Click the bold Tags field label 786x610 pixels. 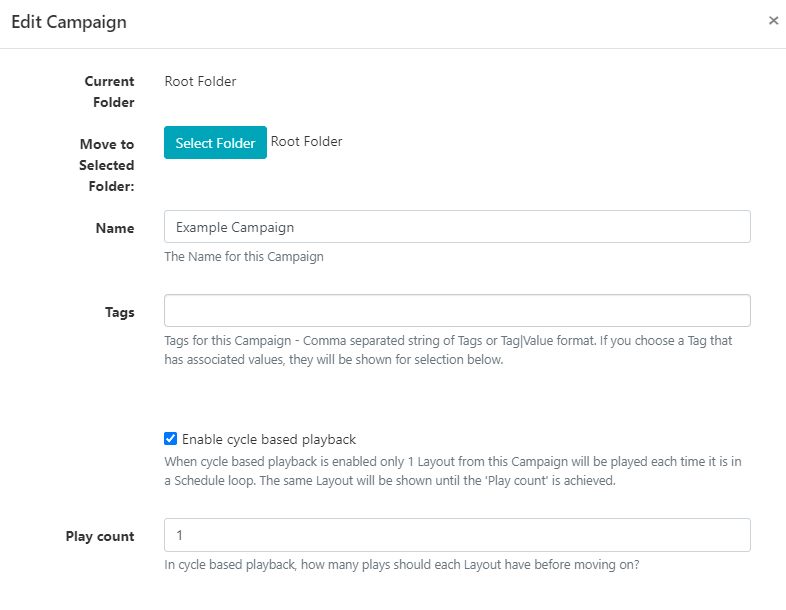[119, 312]
